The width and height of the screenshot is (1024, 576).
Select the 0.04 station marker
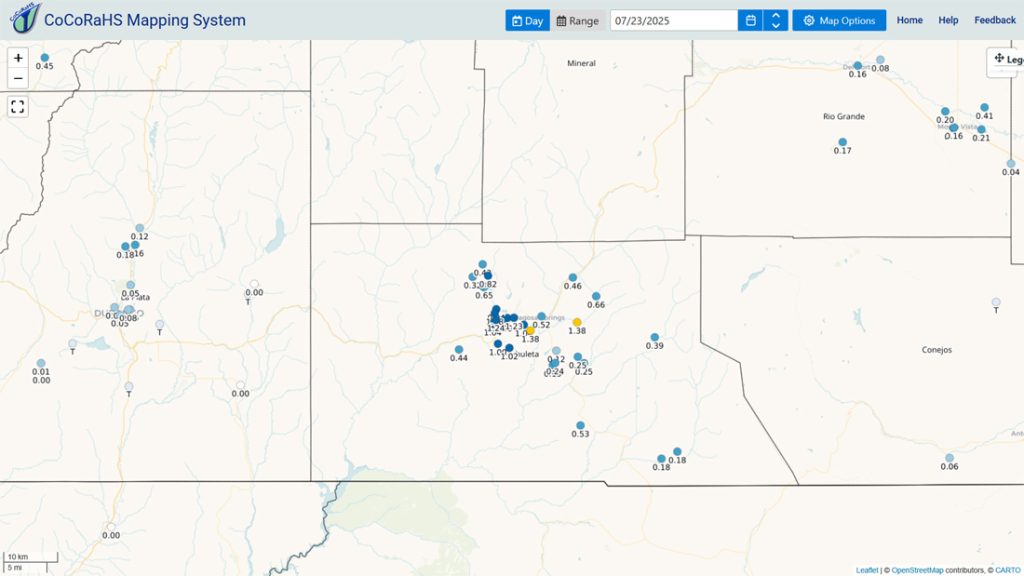pyautogui.click(x=1011, y=164)
